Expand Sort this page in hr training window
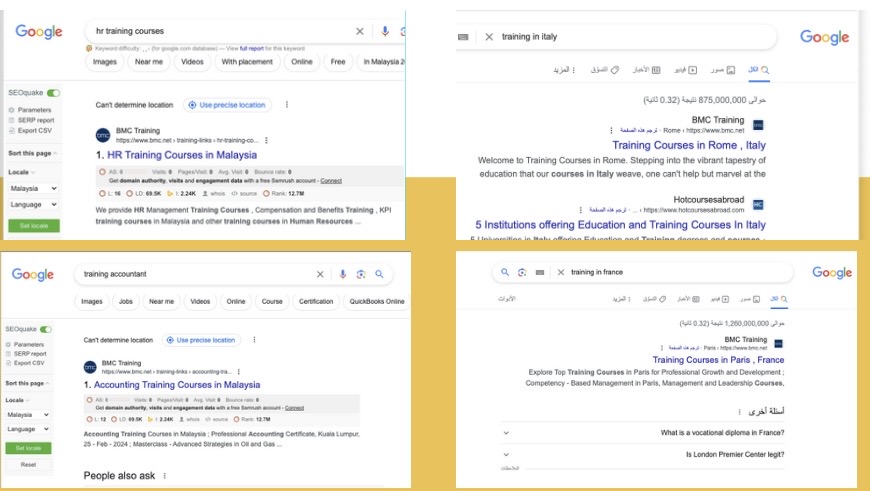 33,153
